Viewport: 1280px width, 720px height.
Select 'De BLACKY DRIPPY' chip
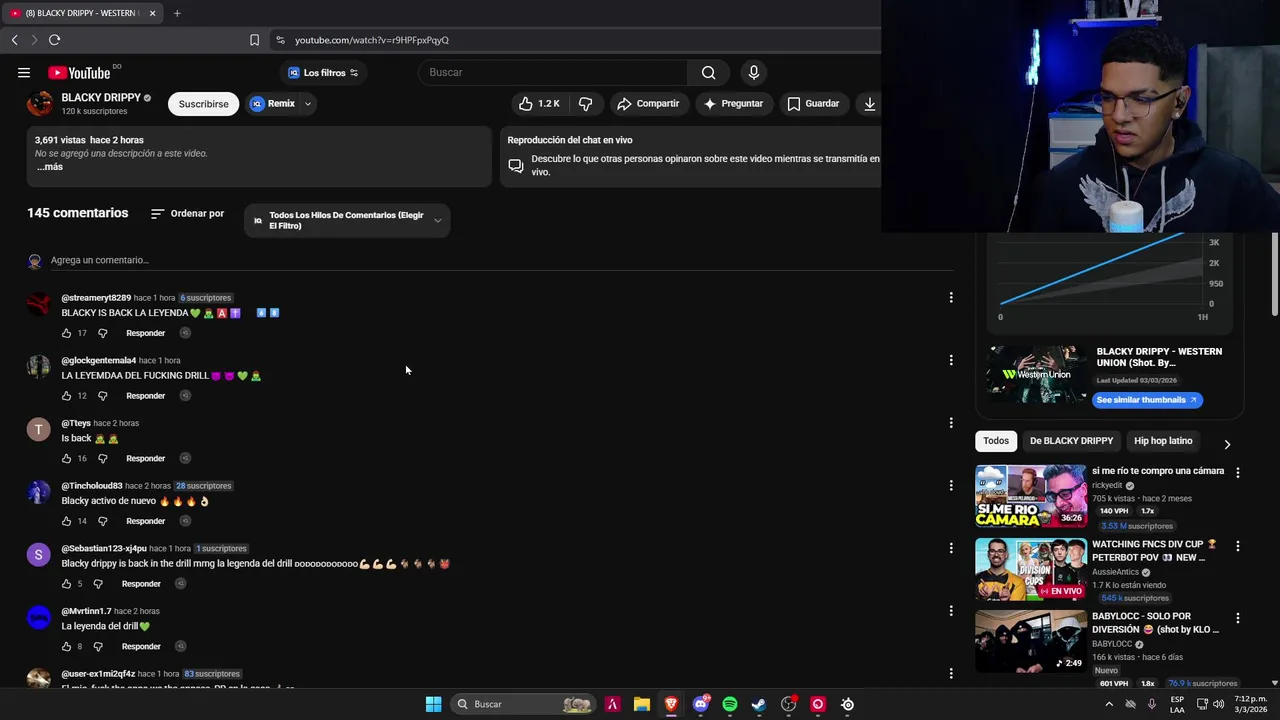tap(1071, 441)
